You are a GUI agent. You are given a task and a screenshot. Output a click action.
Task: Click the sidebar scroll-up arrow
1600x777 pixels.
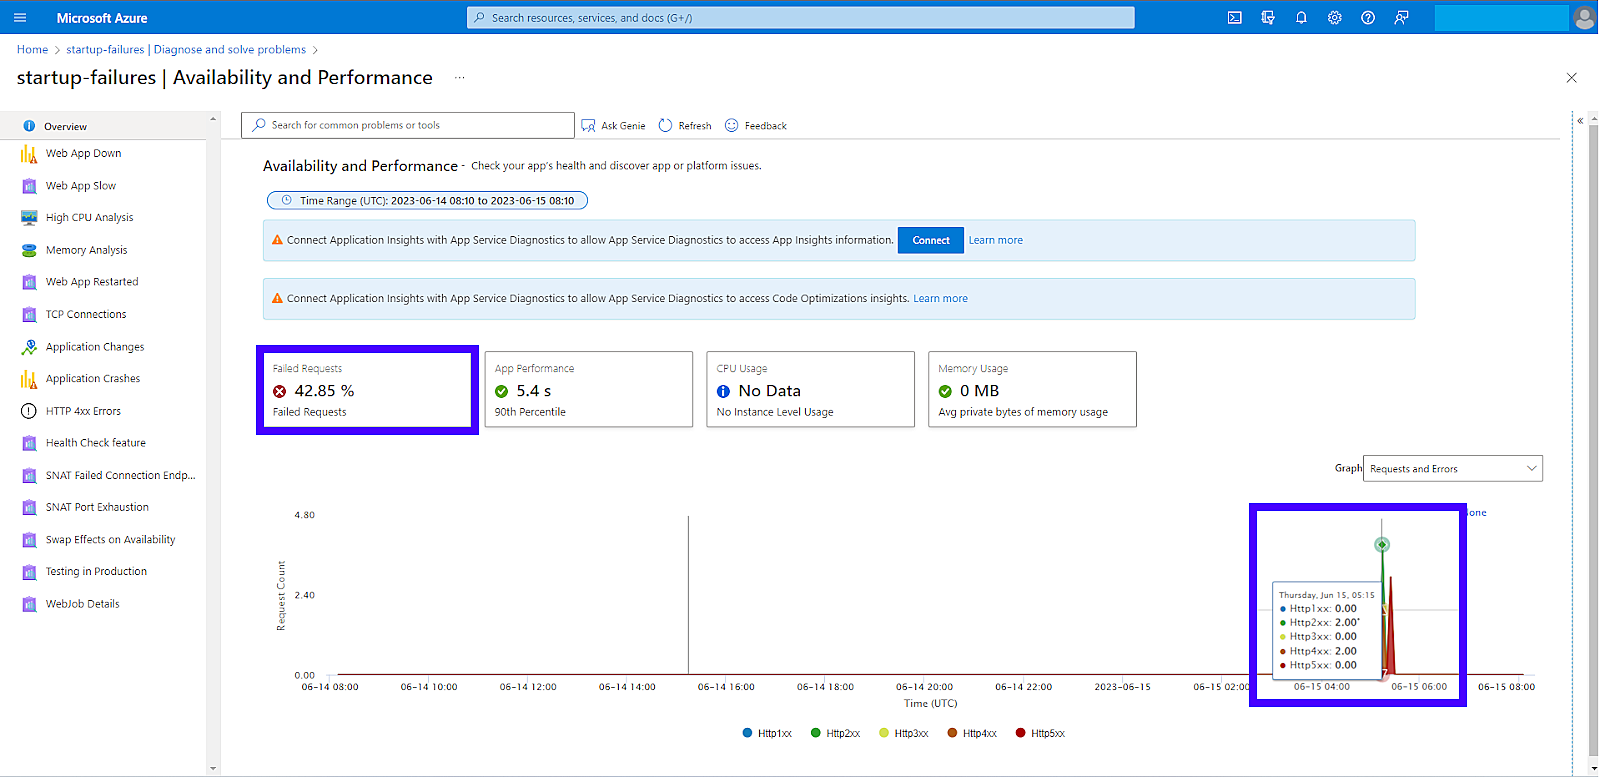(x=213, y=120)
